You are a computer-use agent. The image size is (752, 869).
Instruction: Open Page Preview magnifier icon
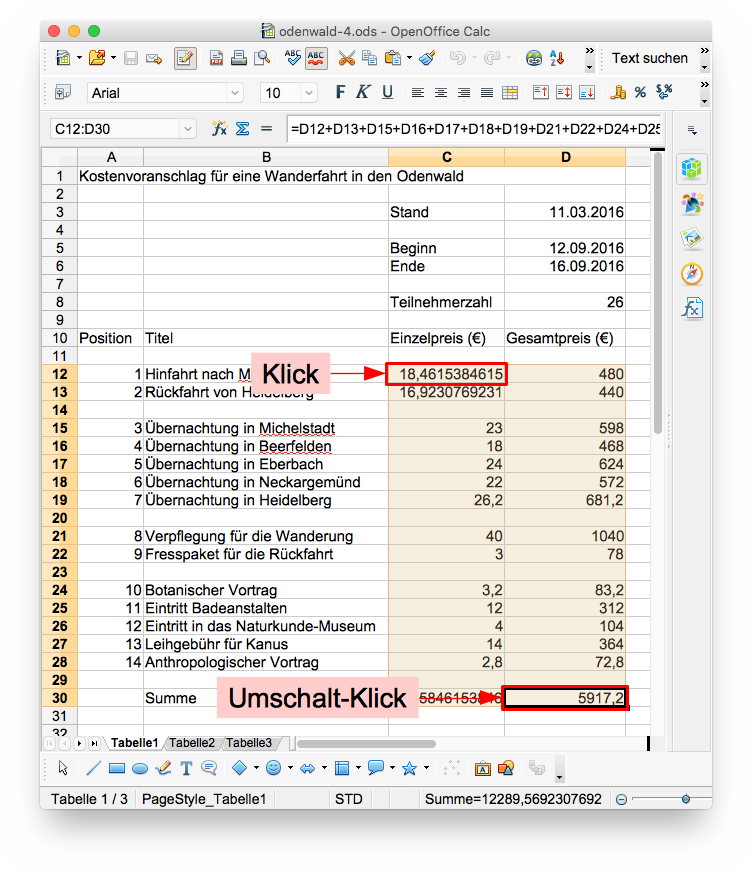point(262,58)
